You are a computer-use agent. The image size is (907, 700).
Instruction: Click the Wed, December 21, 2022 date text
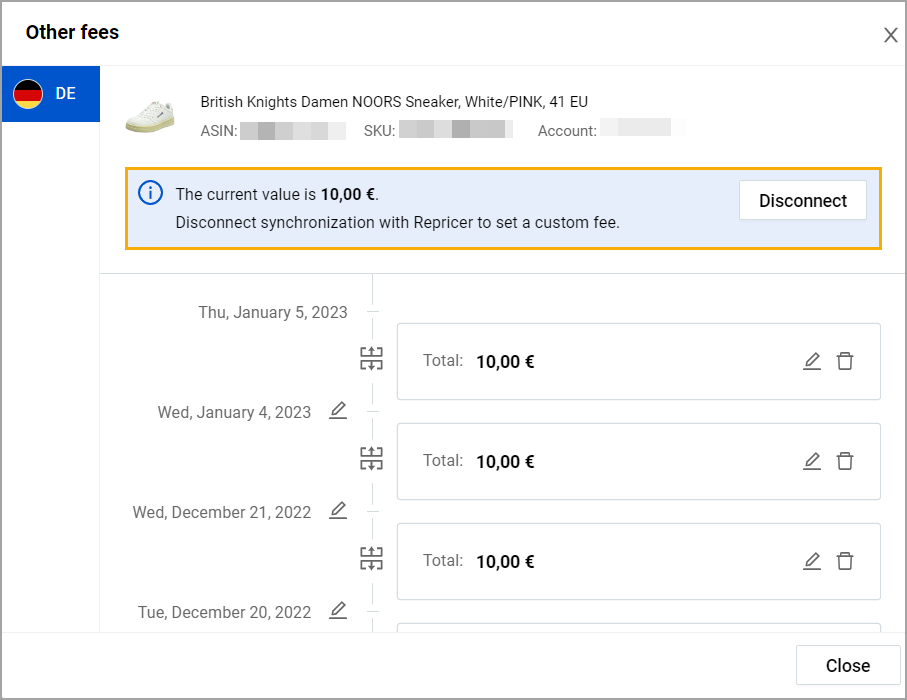(x=222, y=513)
